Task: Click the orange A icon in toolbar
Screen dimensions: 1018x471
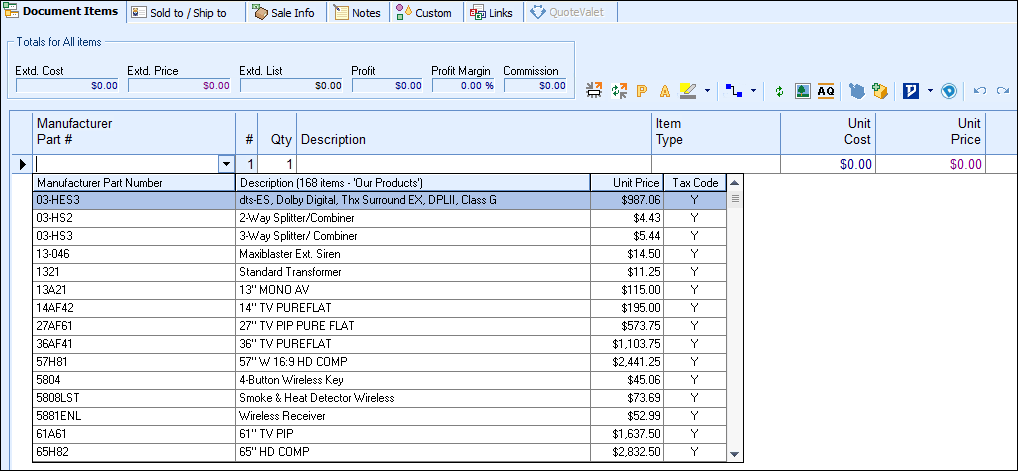Action: (x=664, y=91)
